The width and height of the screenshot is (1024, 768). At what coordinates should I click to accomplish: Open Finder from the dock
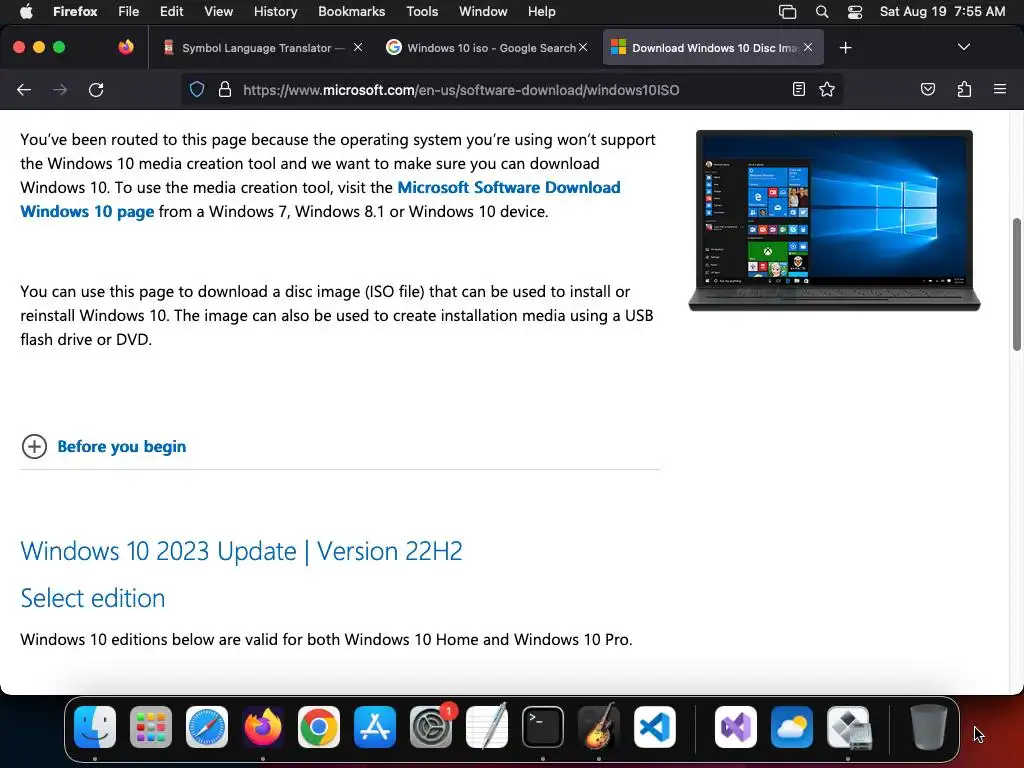point(95,727)
